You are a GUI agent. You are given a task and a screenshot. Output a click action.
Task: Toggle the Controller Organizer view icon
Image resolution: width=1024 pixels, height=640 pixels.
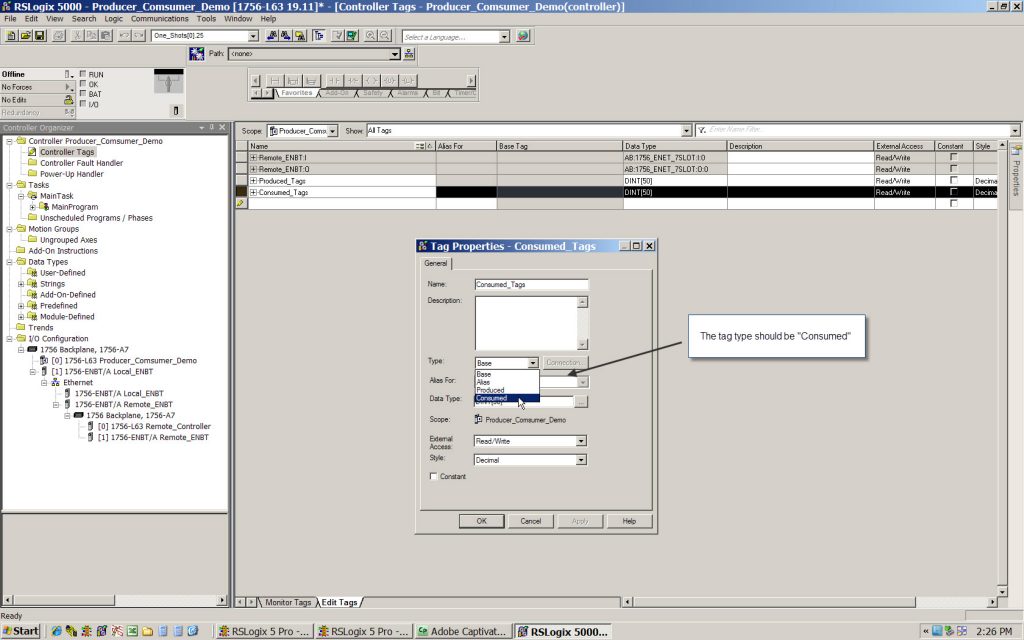tap(319, 36)
